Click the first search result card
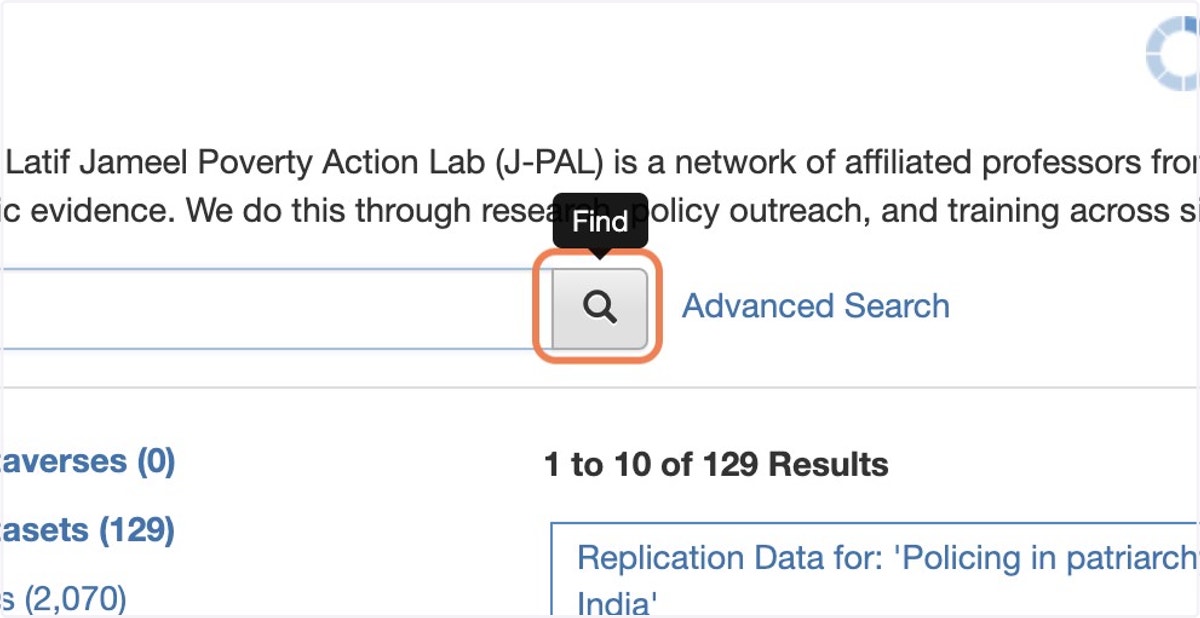The height and width of the screenshot is (618, 1200). pos(875,569)
